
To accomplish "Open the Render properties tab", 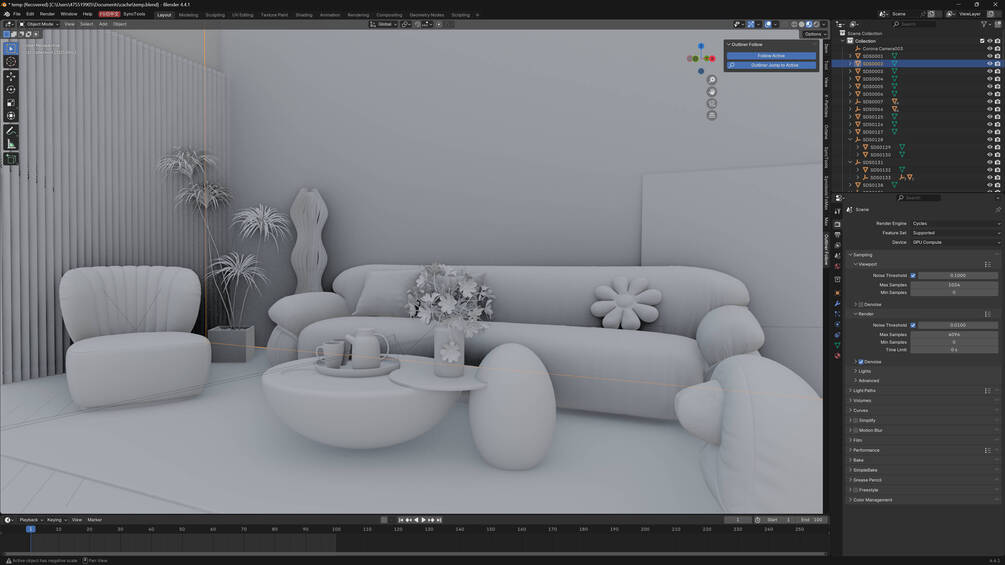I will [837, 225].
